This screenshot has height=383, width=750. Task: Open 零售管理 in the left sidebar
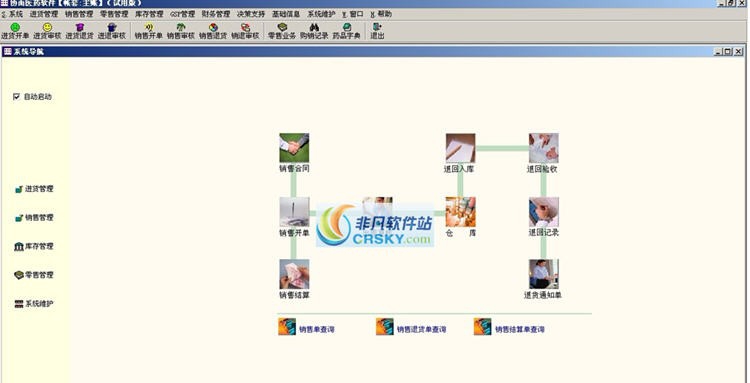[x=34, y=275]
